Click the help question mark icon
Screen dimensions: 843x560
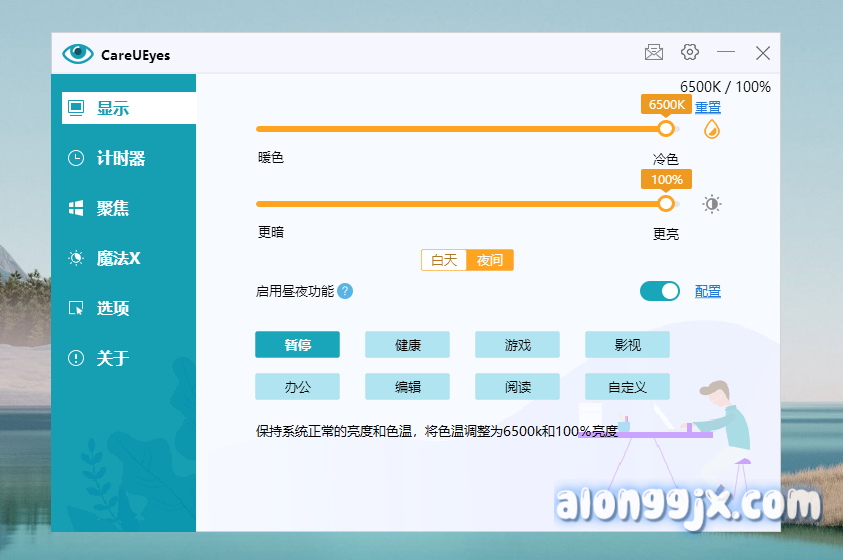click(345, 291)
